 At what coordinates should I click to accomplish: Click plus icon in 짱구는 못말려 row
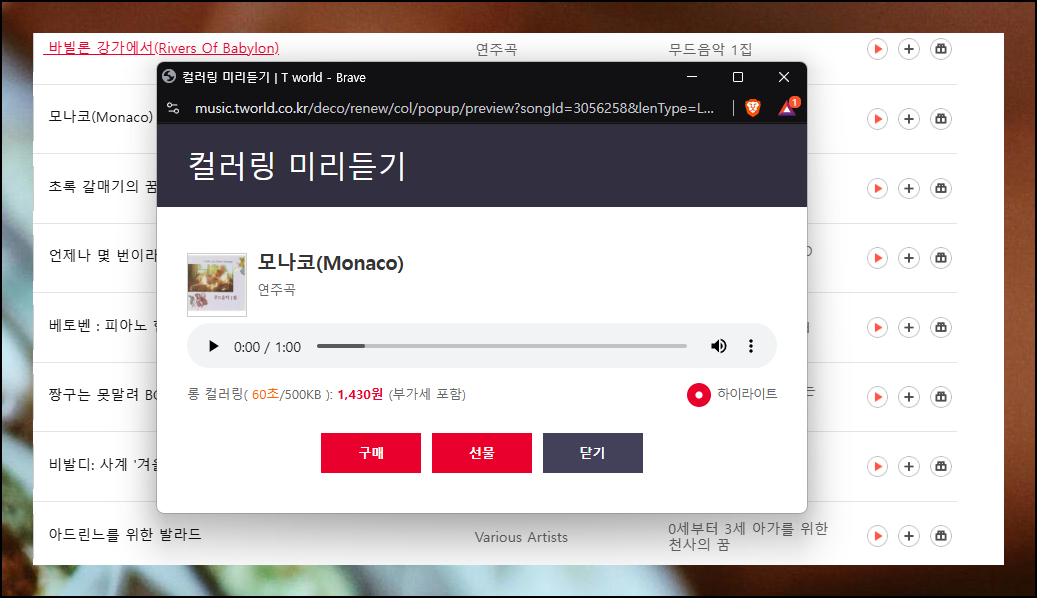click(x=909, y=397)
